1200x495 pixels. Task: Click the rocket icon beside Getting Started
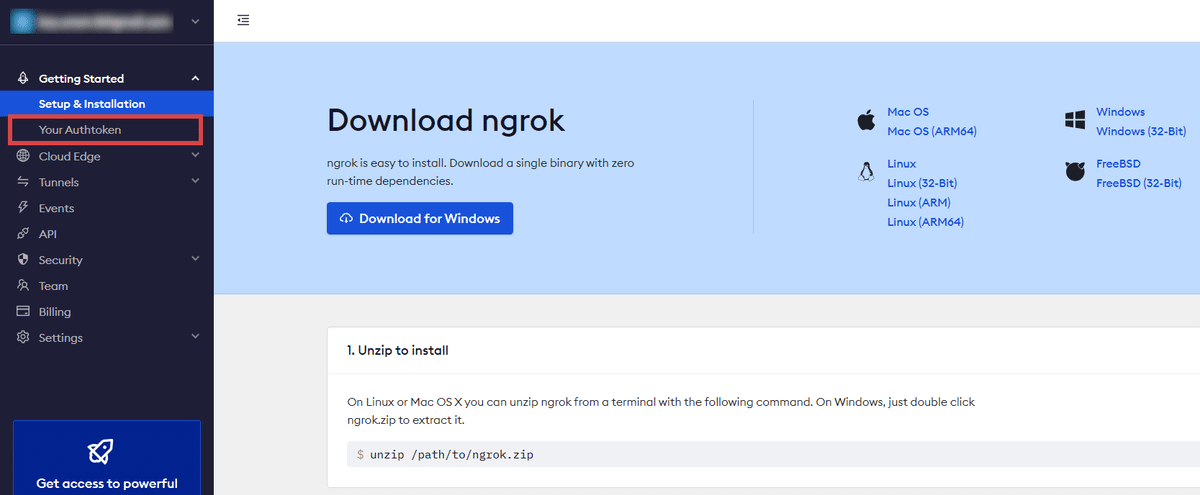tap(23, 78)
